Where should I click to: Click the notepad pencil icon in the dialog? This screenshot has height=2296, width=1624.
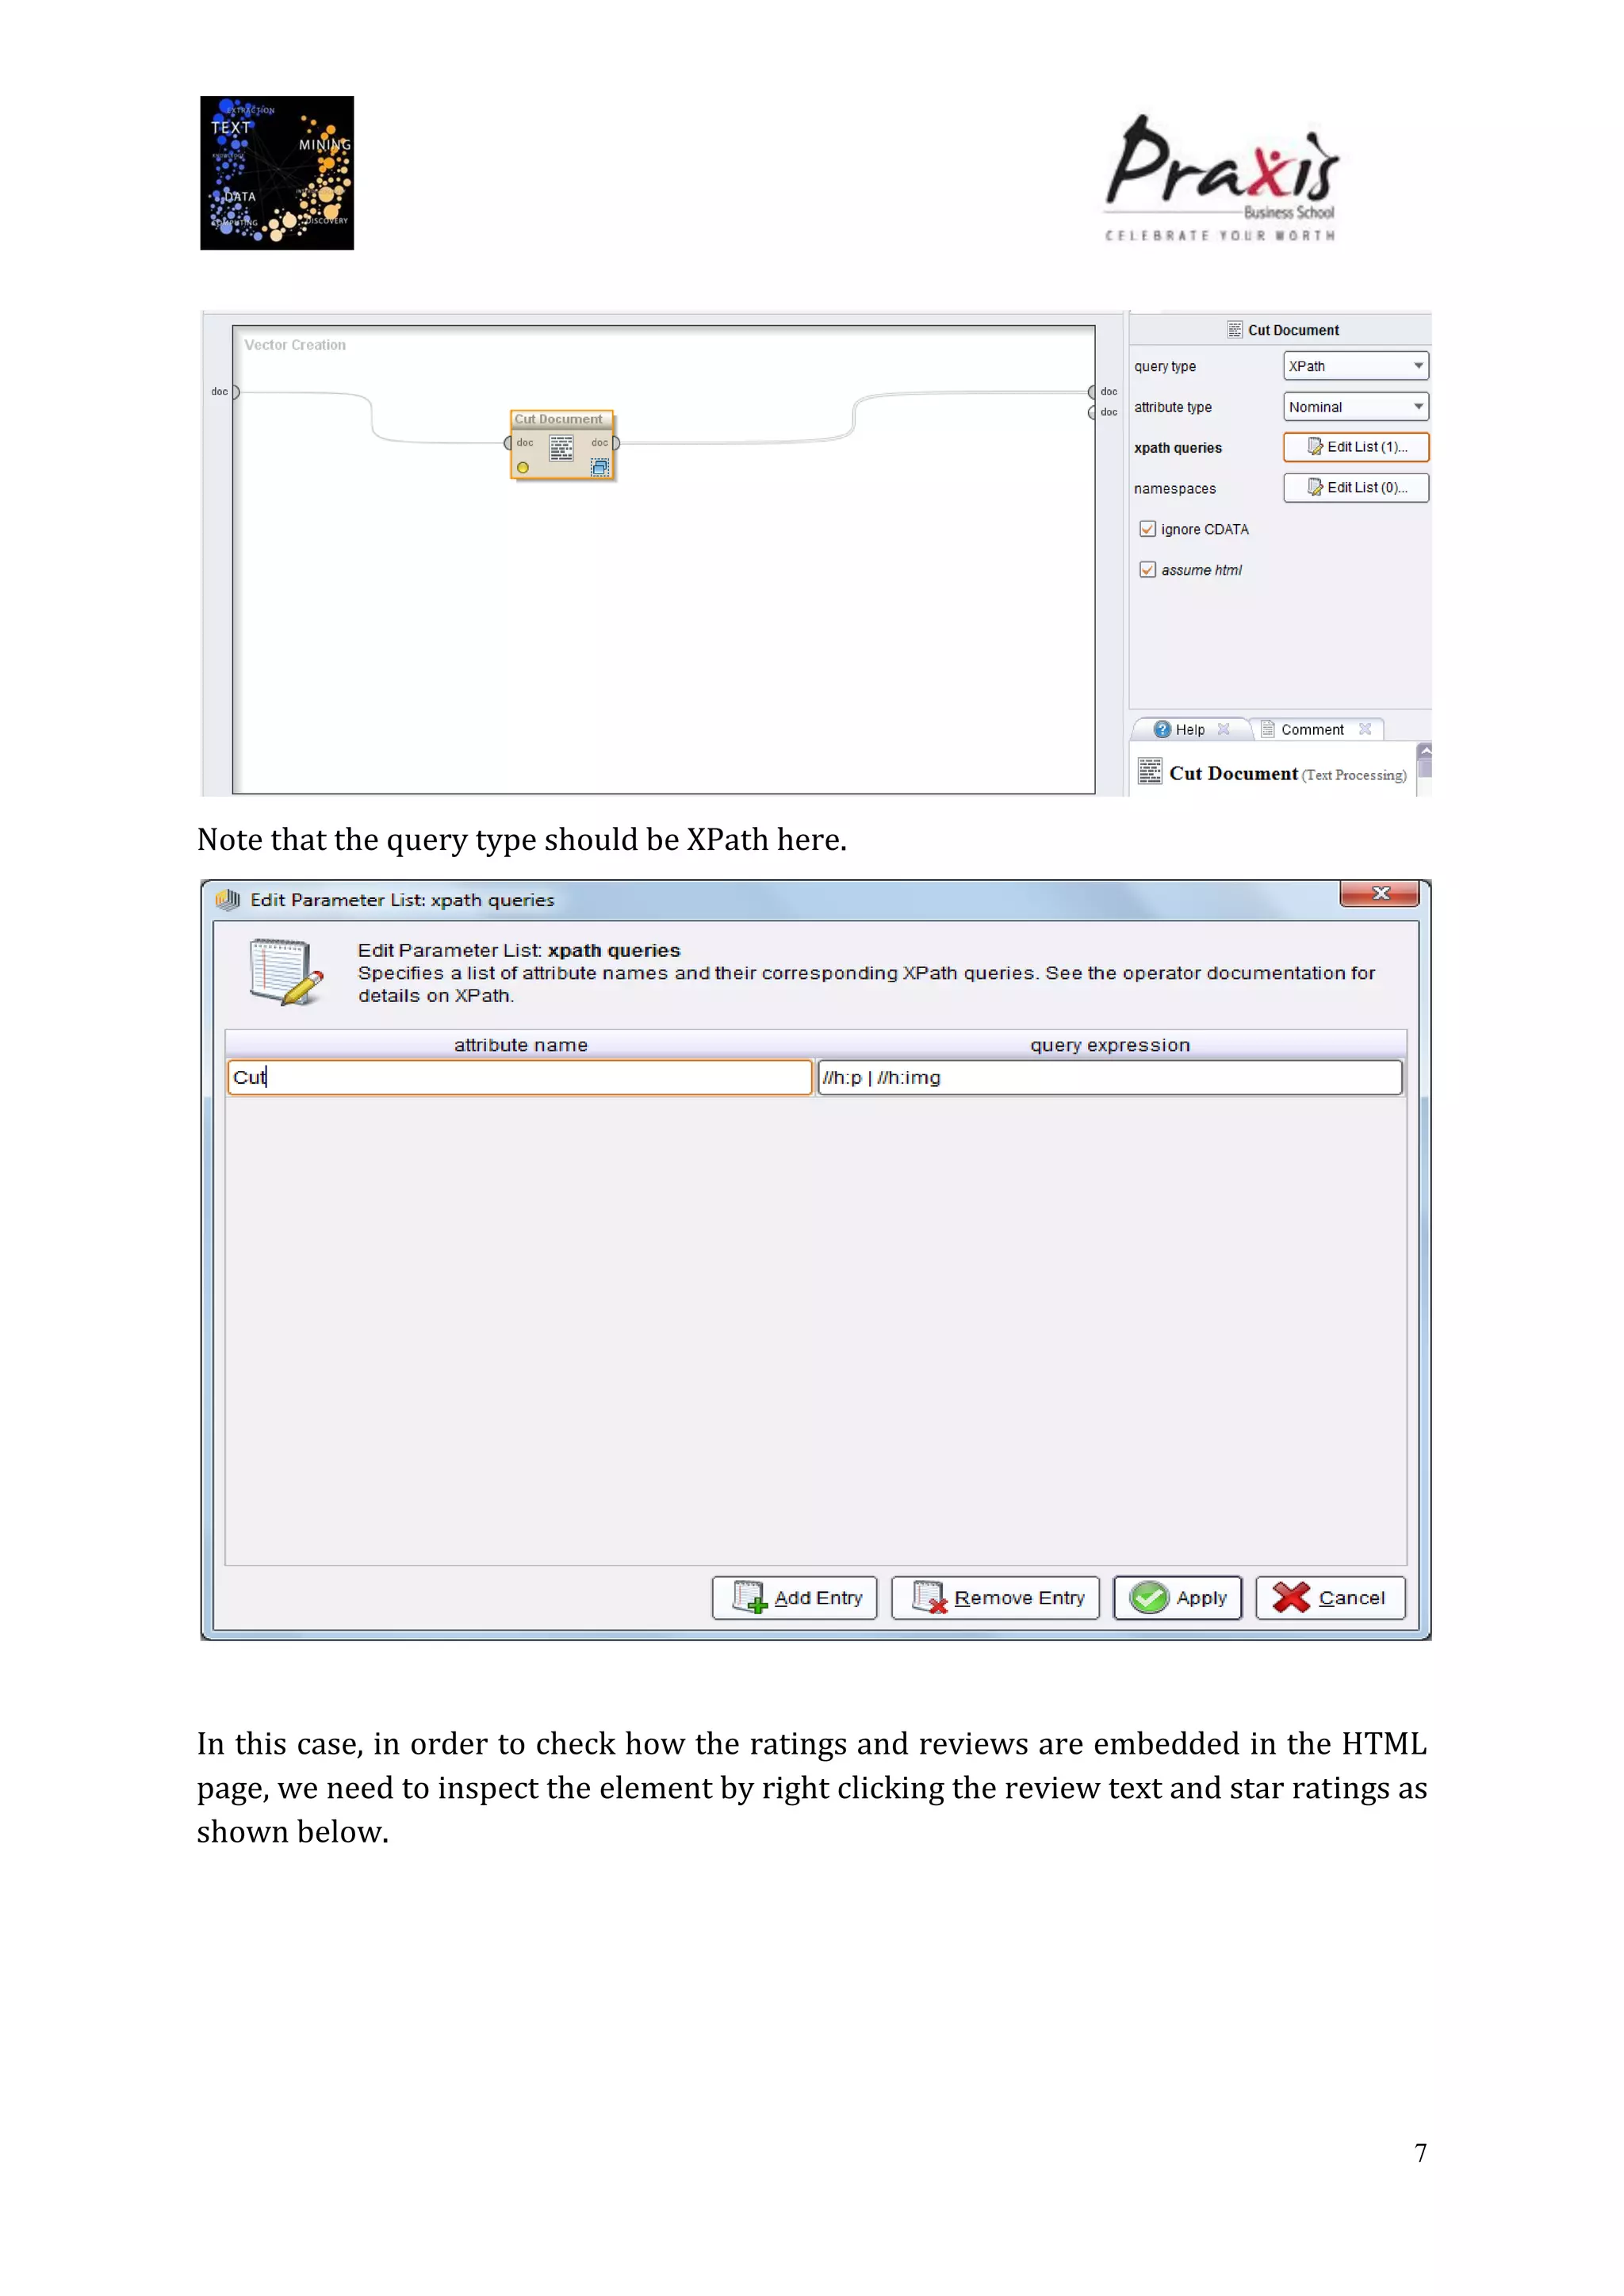[x=286, y=971]
